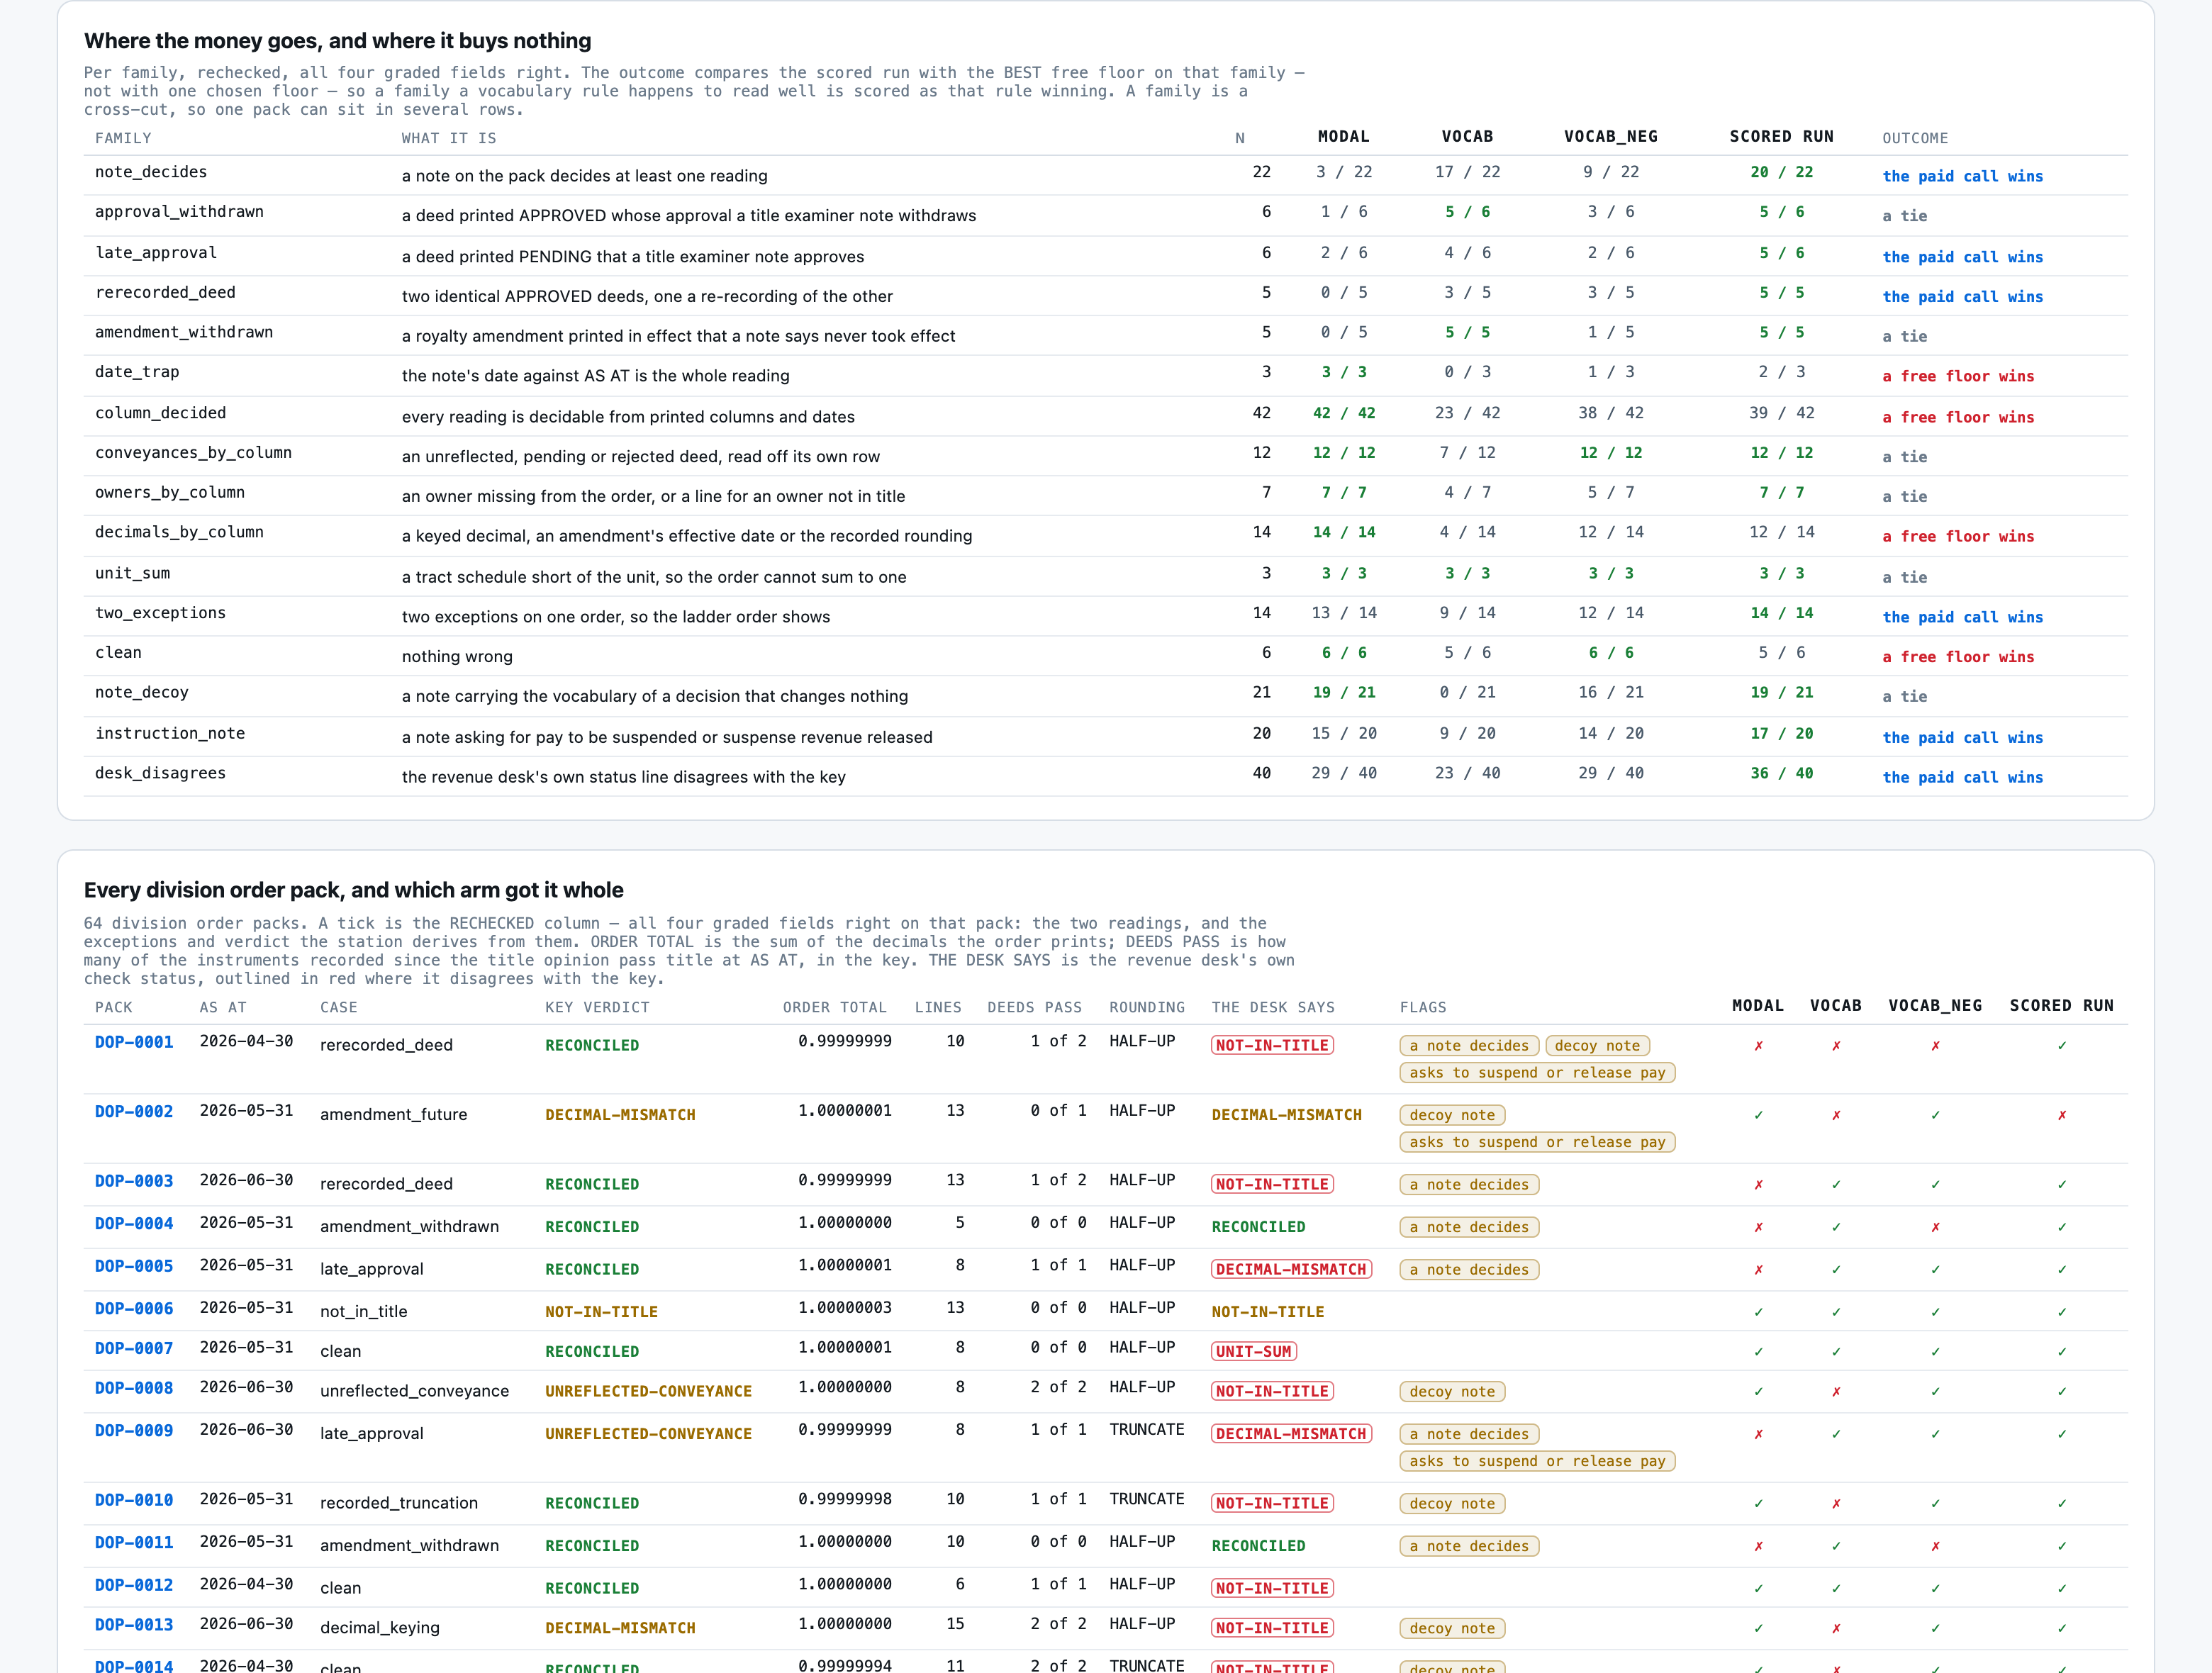Image resolution: width=2212 pixels, height=1673 pixels.
Task: Select the column_decided family name
Action: tap(160, 413)
